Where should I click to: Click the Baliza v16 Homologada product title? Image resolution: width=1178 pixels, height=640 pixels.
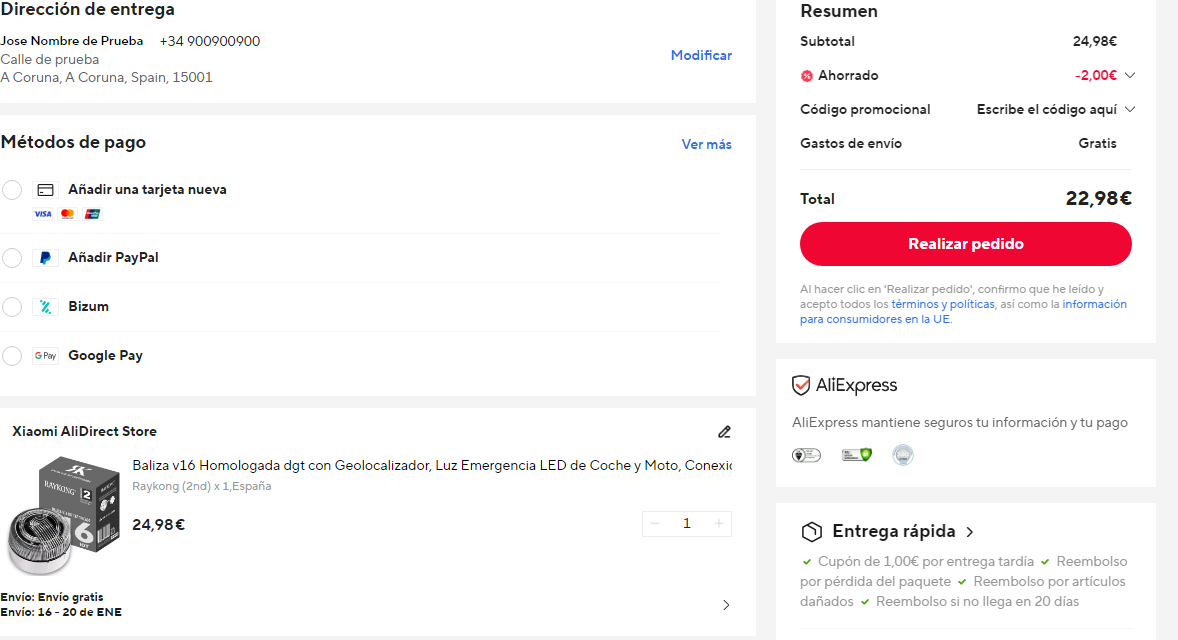(432, 466)
